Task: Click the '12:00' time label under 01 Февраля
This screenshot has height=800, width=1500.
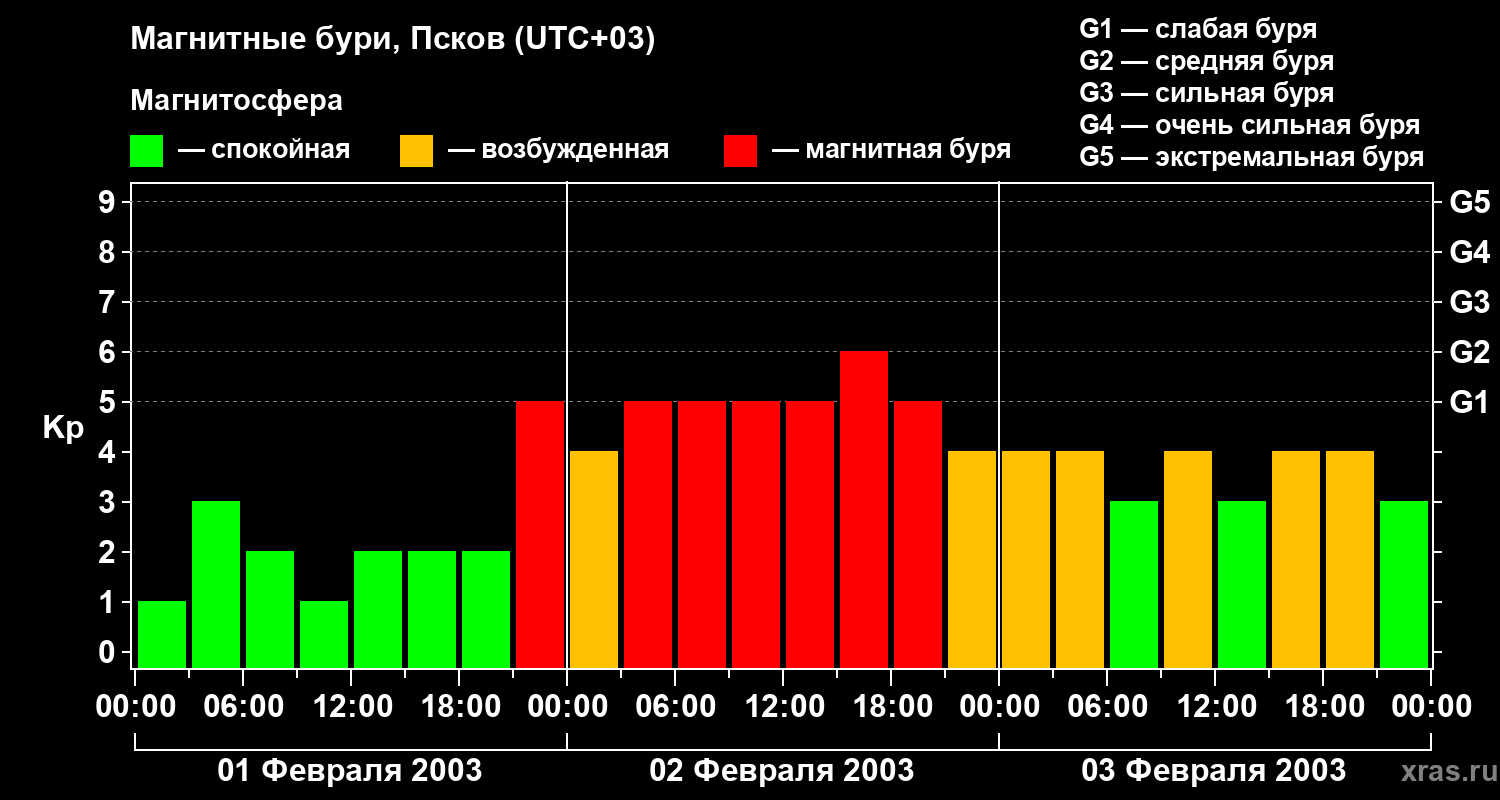Action: pyautogui.click(x=351, y=708)
